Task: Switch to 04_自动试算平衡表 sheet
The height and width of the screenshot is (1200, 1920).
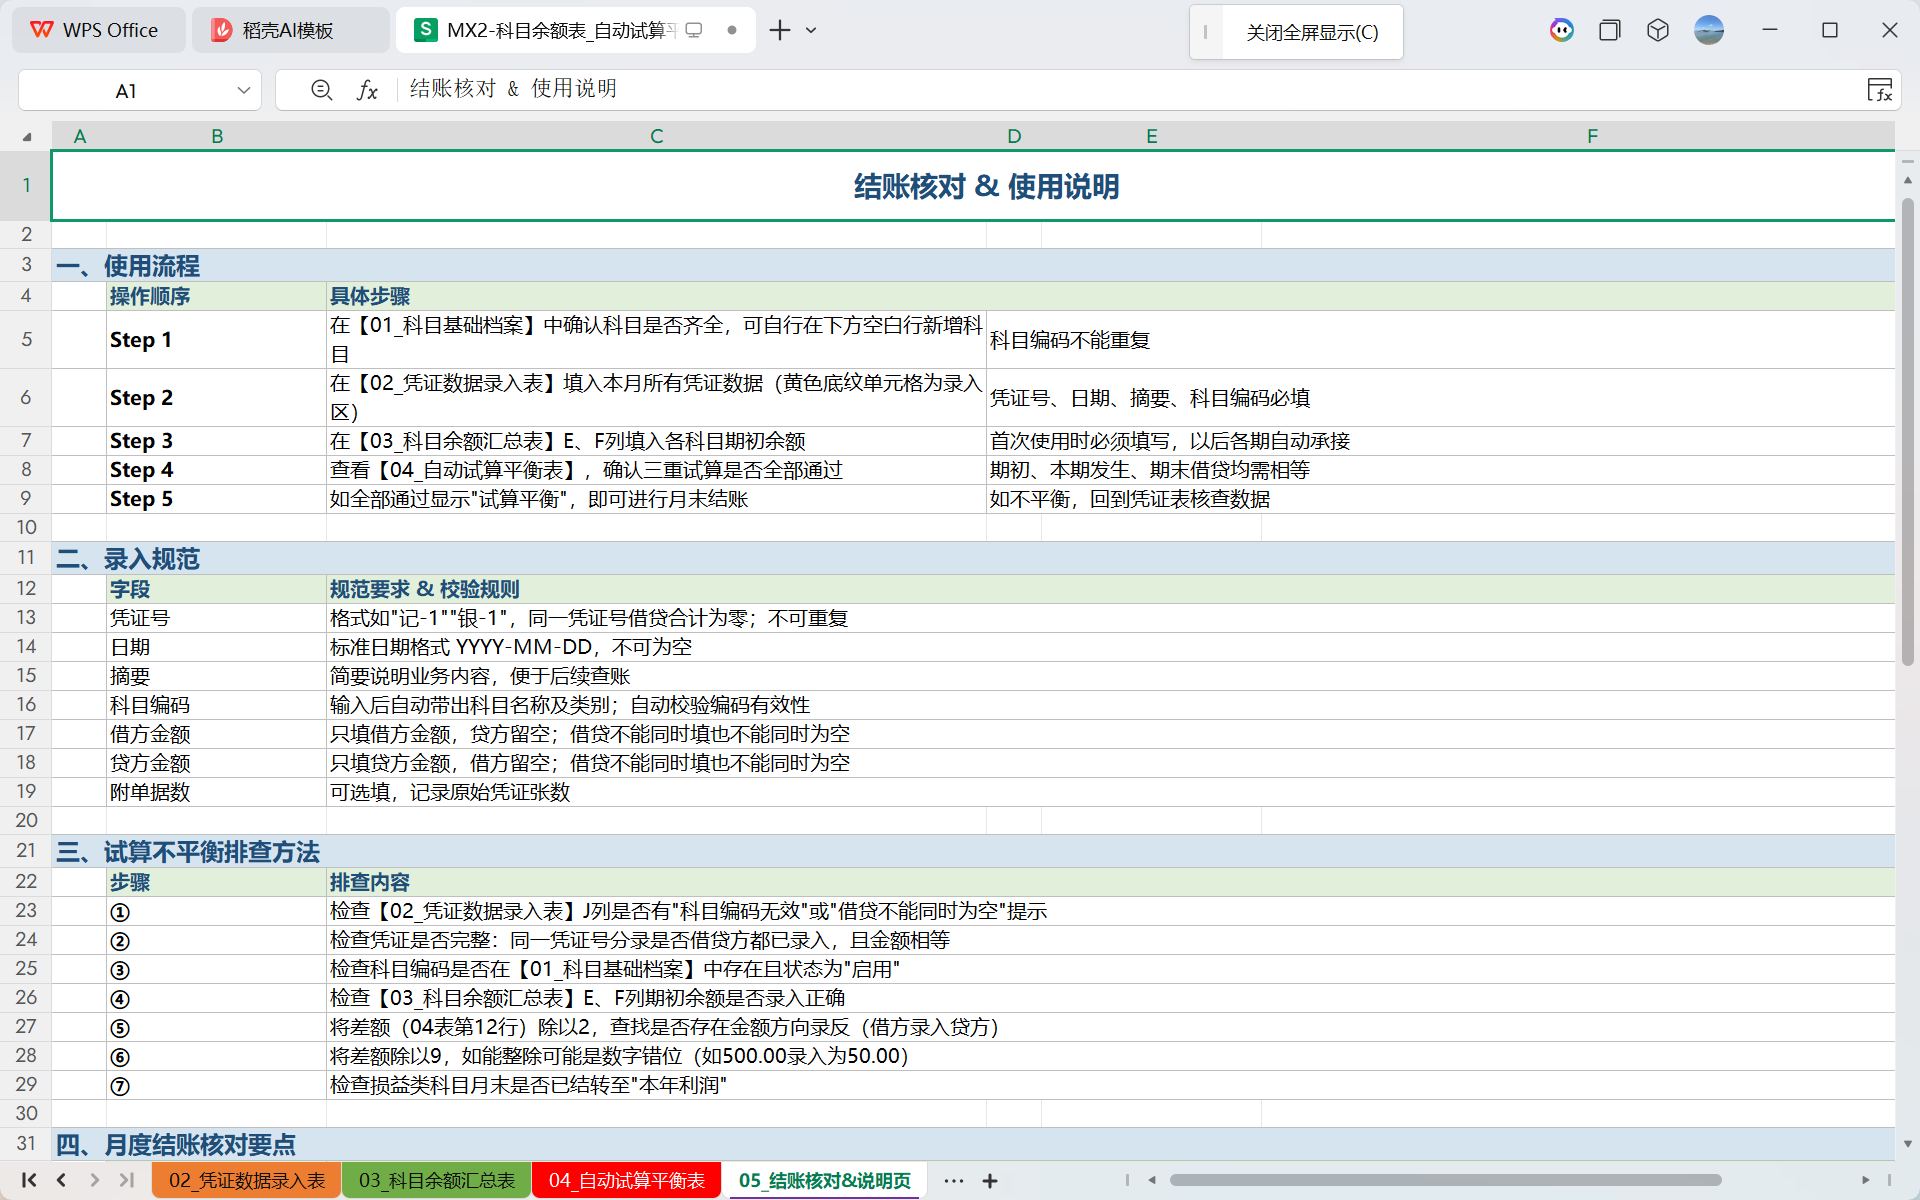Action: [x=627, y=1180]
